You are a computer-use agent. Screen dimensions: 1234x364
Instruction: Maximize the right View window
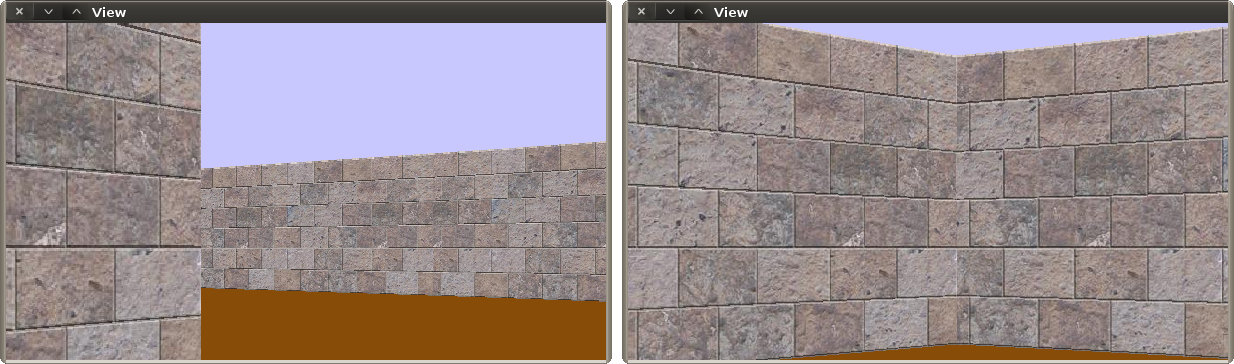699,12
